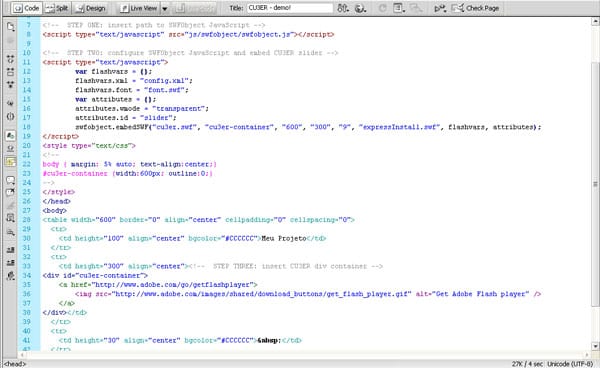Click the "font.swf" string on line 14

coord(164,90)
